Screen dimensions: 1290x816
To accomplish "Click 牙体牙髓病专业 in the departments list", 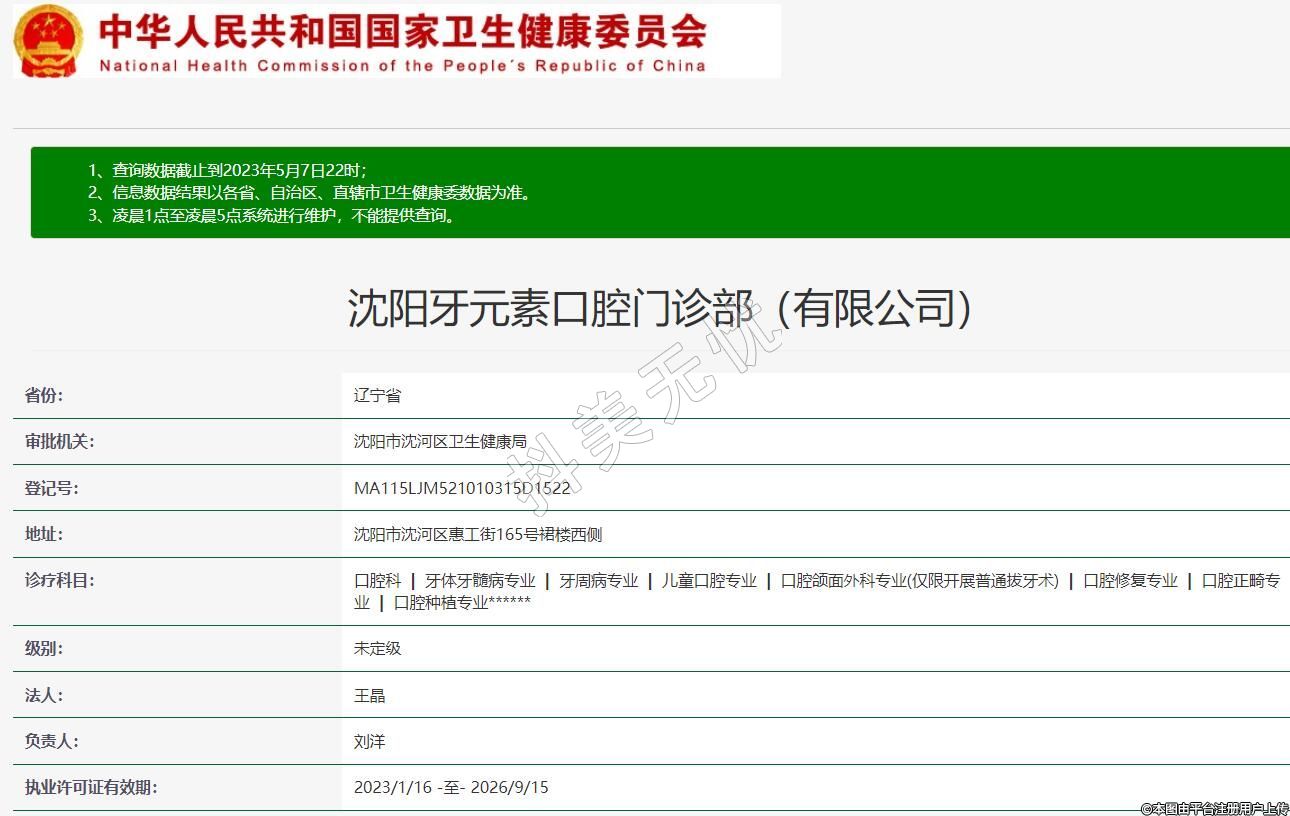I will (x=480, y=580).
